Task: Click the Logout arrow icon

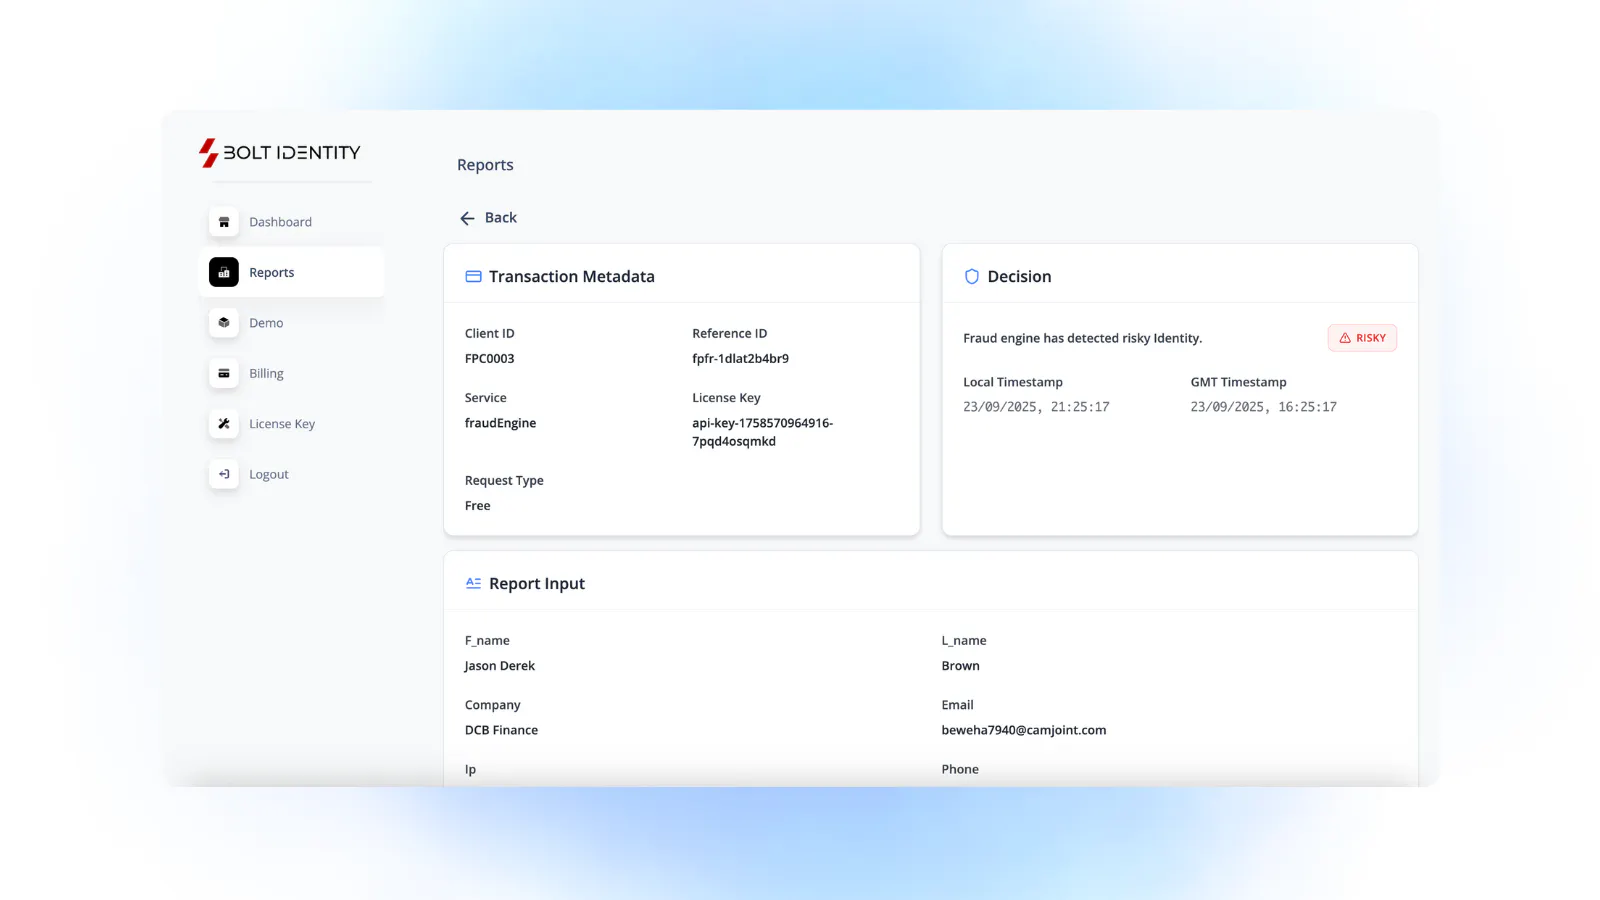Action: coord(224,474)
